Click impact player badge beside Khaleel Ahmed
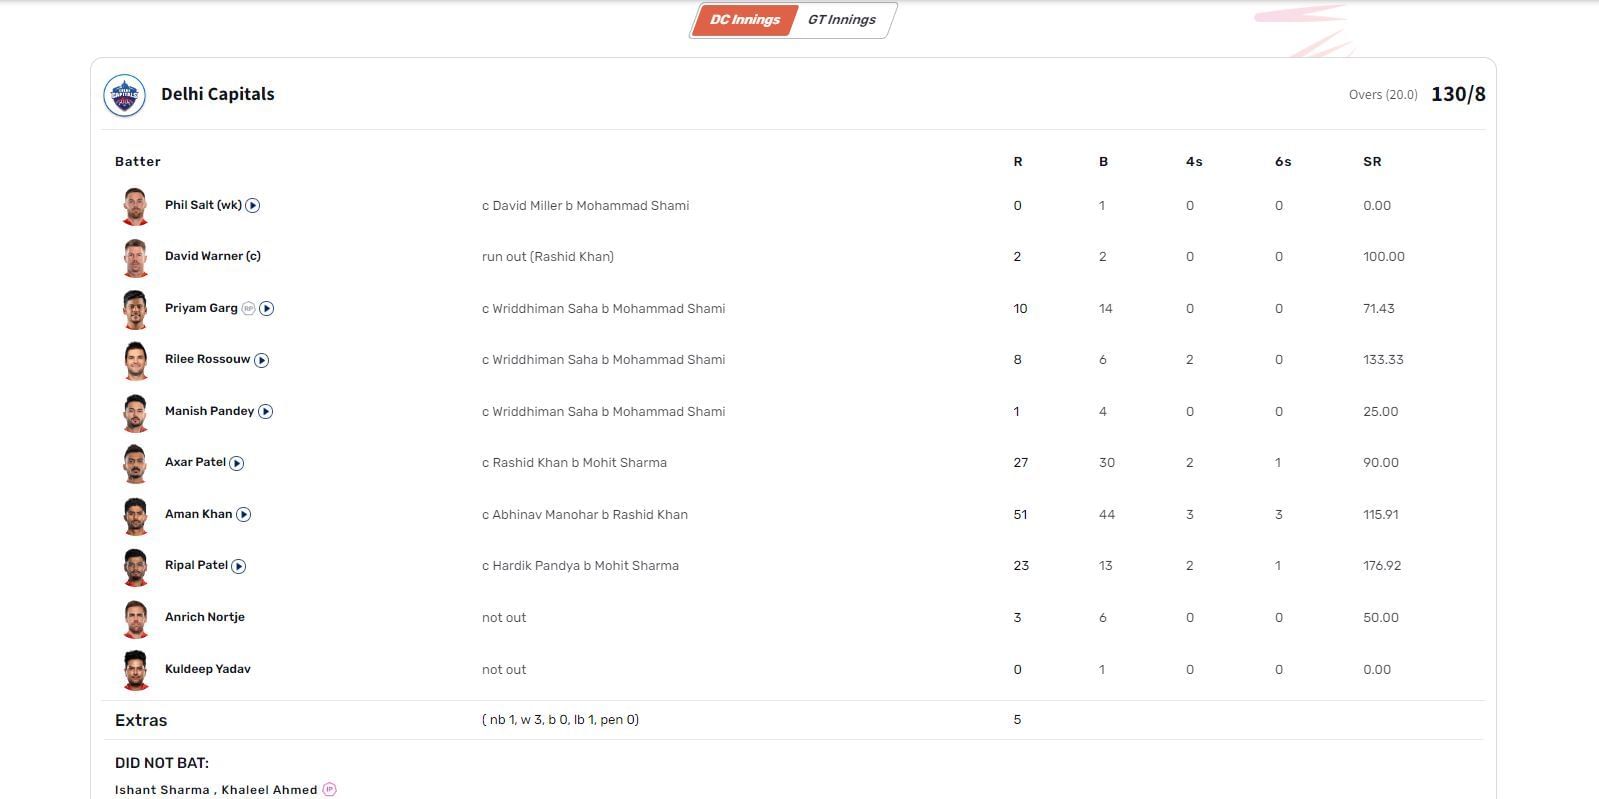 pos(329,789)
